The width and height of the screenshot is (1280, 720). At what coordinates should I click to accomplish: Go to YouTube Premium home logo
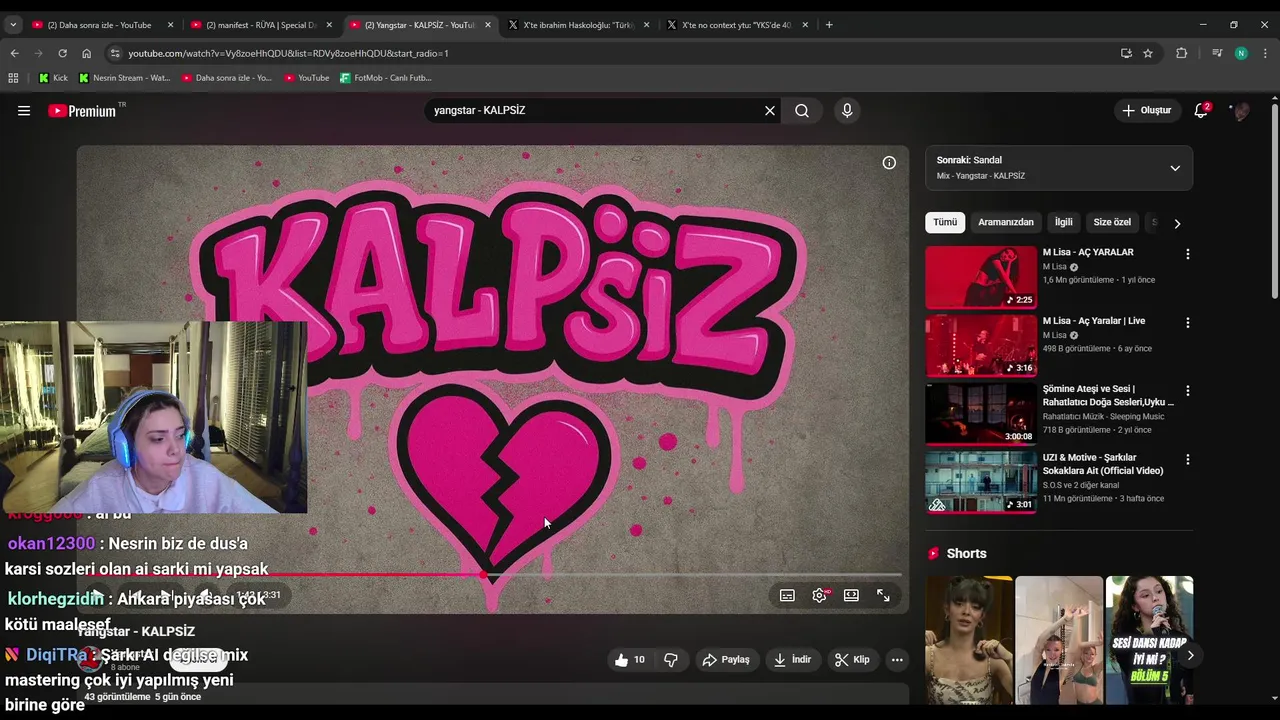tap(84, 111)
